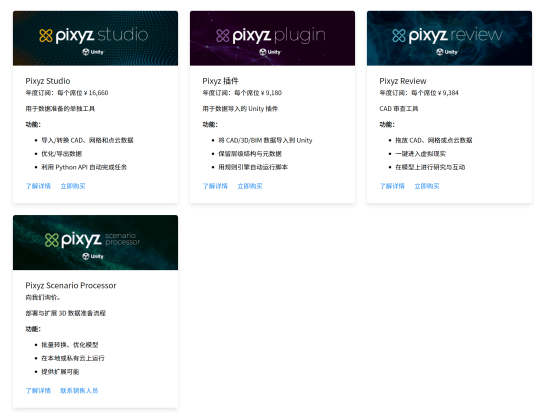Click the 保留层级结构与元数据 bullet
Viewport: 560px width, 419px height.
click(250, 154)
